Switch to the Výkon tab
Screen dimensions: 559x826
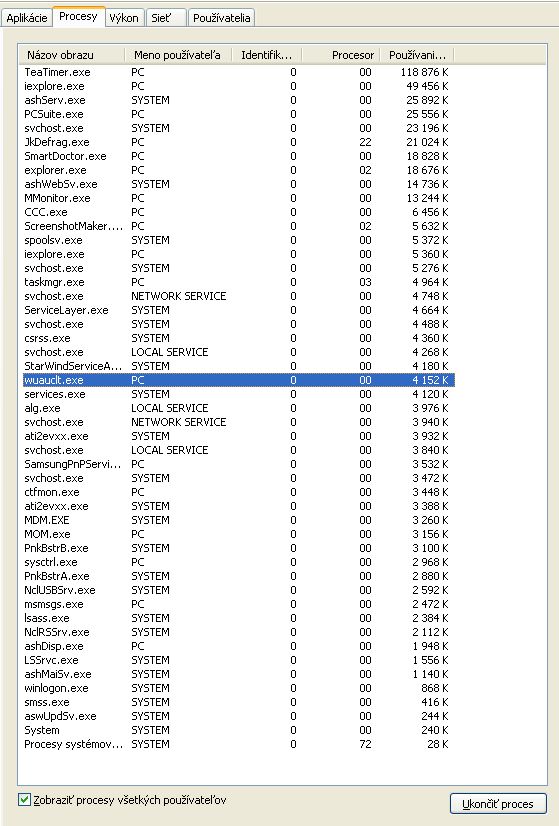coord(124,18)
